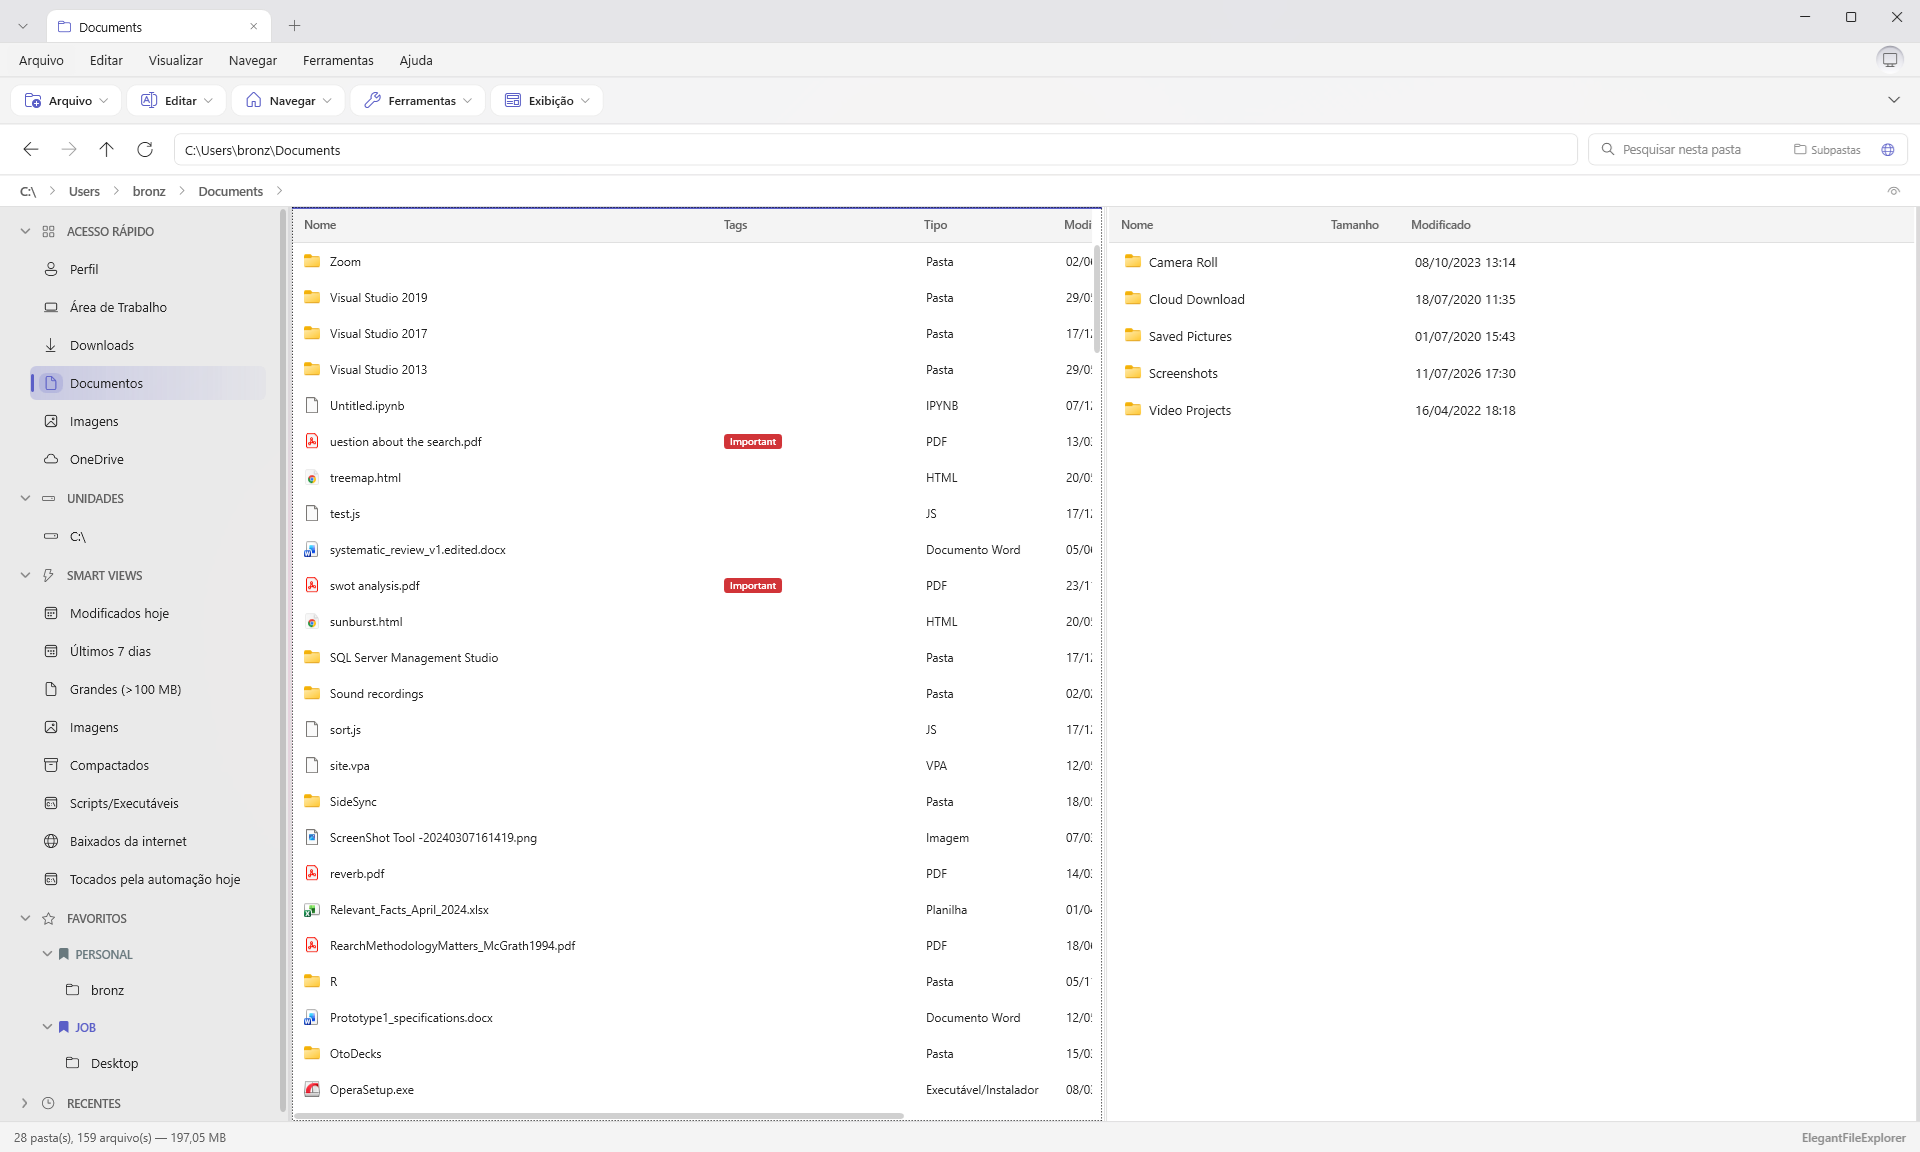Open the Ajuda menu
This screenshot has height=1152, width=1920.
click(x=416, y=60)
